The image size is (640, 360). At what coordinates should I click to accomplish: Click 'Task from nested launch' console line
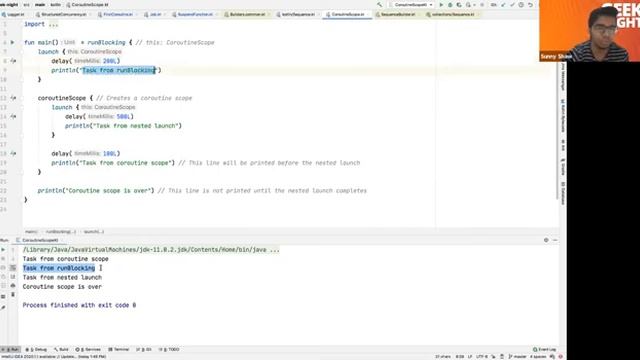tap(62, 277)
